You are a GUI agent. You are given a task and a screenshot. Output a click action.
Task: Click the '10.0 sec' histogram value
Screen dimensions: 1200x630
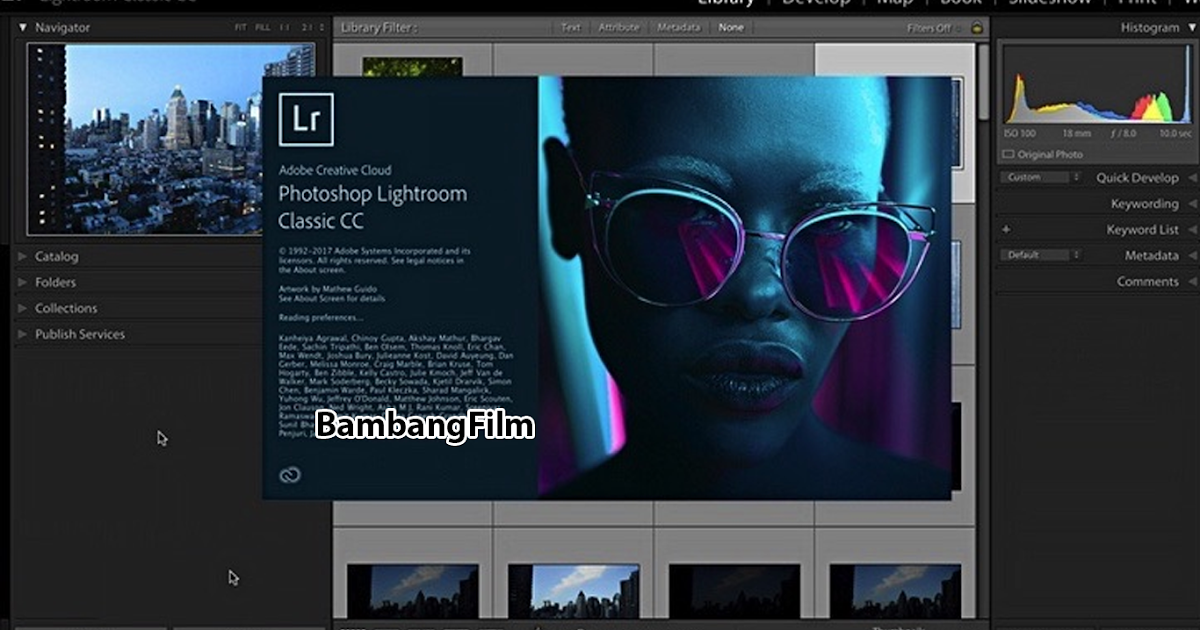click(x=1175, y=134)
